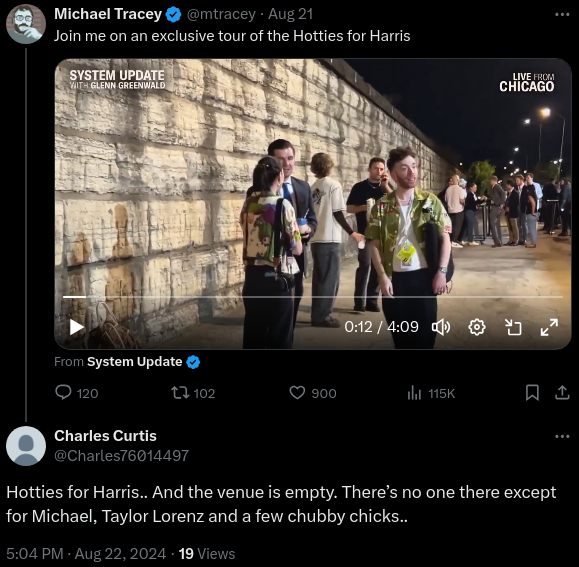Viewport: 579px width, 567px height.
Task: Click the video progress bar
Action: point(313,297)
